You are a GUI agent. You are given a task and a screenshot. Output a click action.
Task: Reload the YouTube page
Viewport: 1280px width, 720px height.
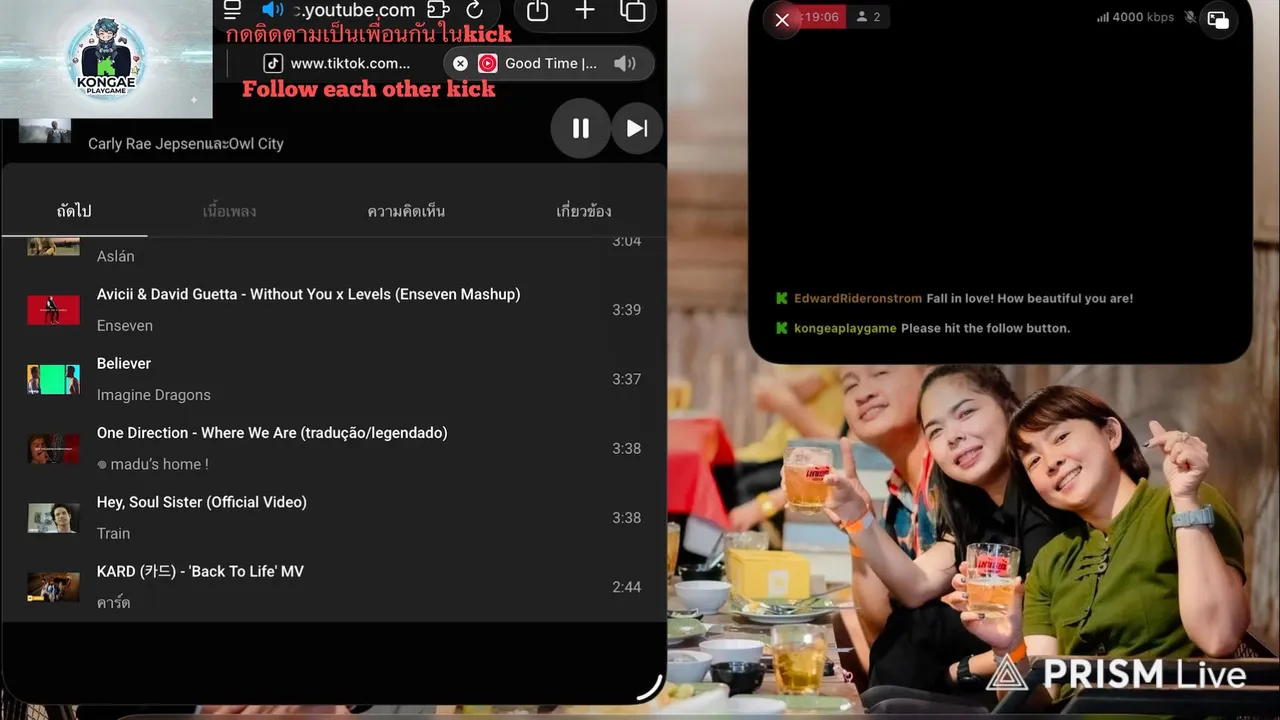(x=475, y=10)
